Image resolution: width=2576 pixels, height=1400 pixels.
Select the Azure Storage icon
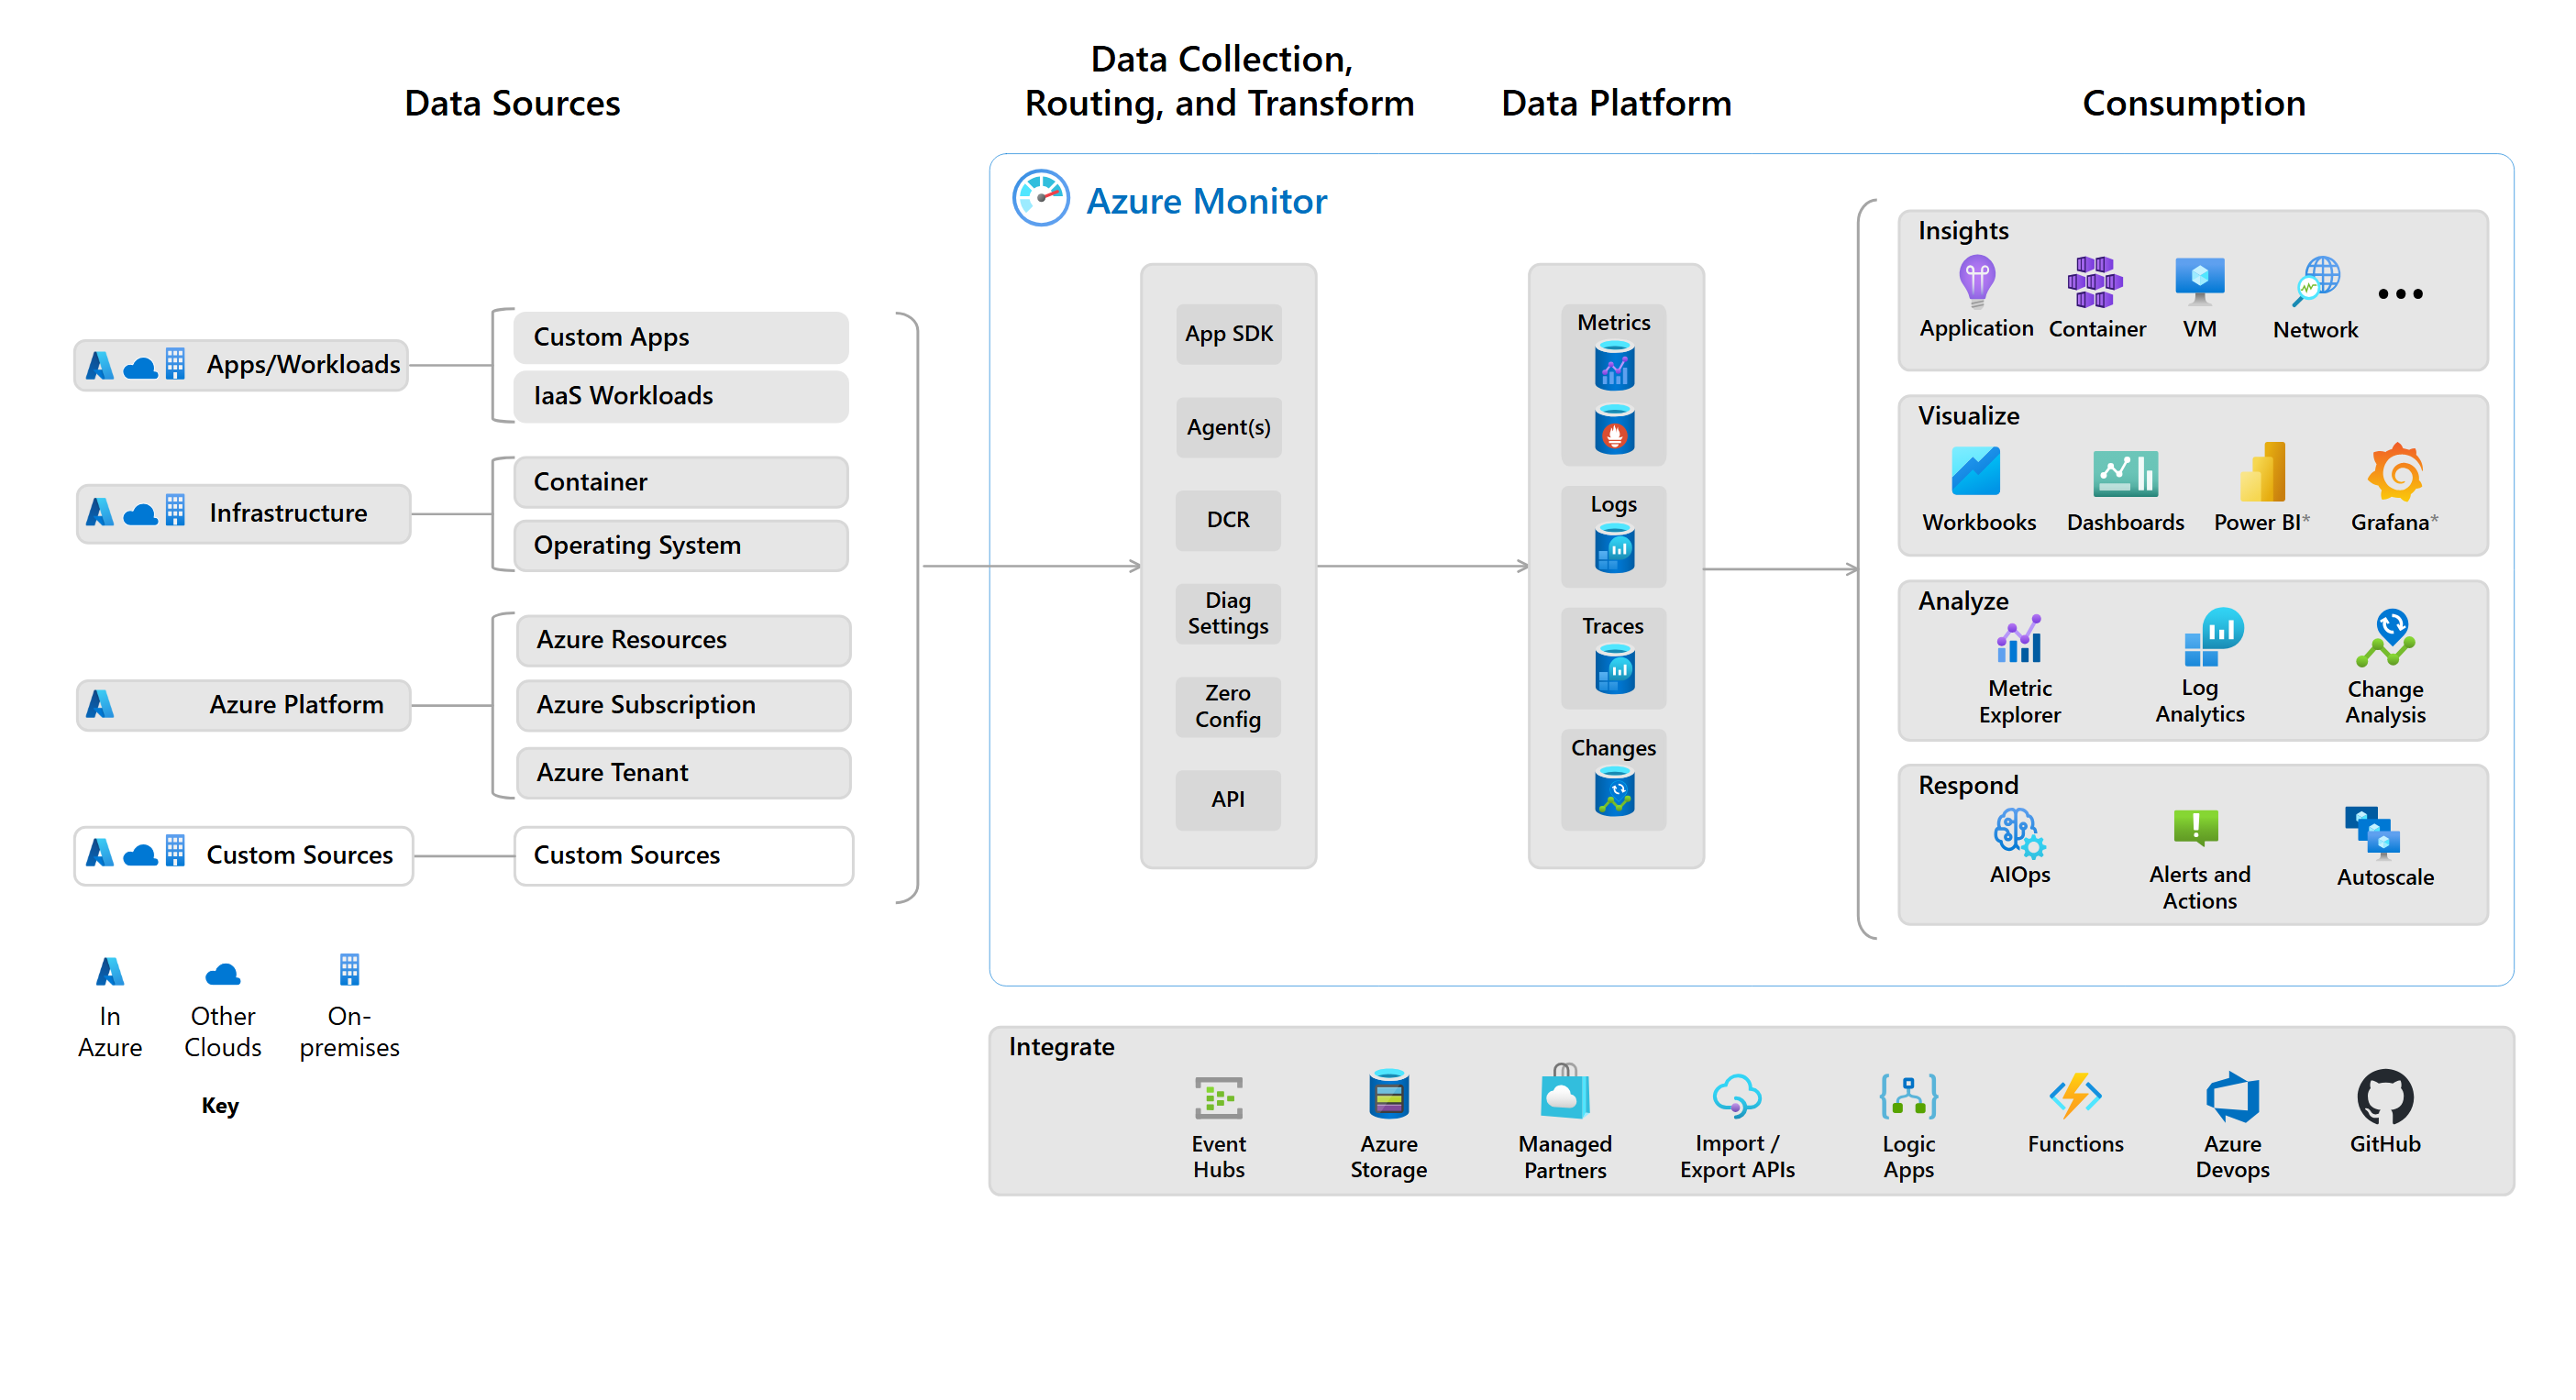[x=1388, y=1094]
